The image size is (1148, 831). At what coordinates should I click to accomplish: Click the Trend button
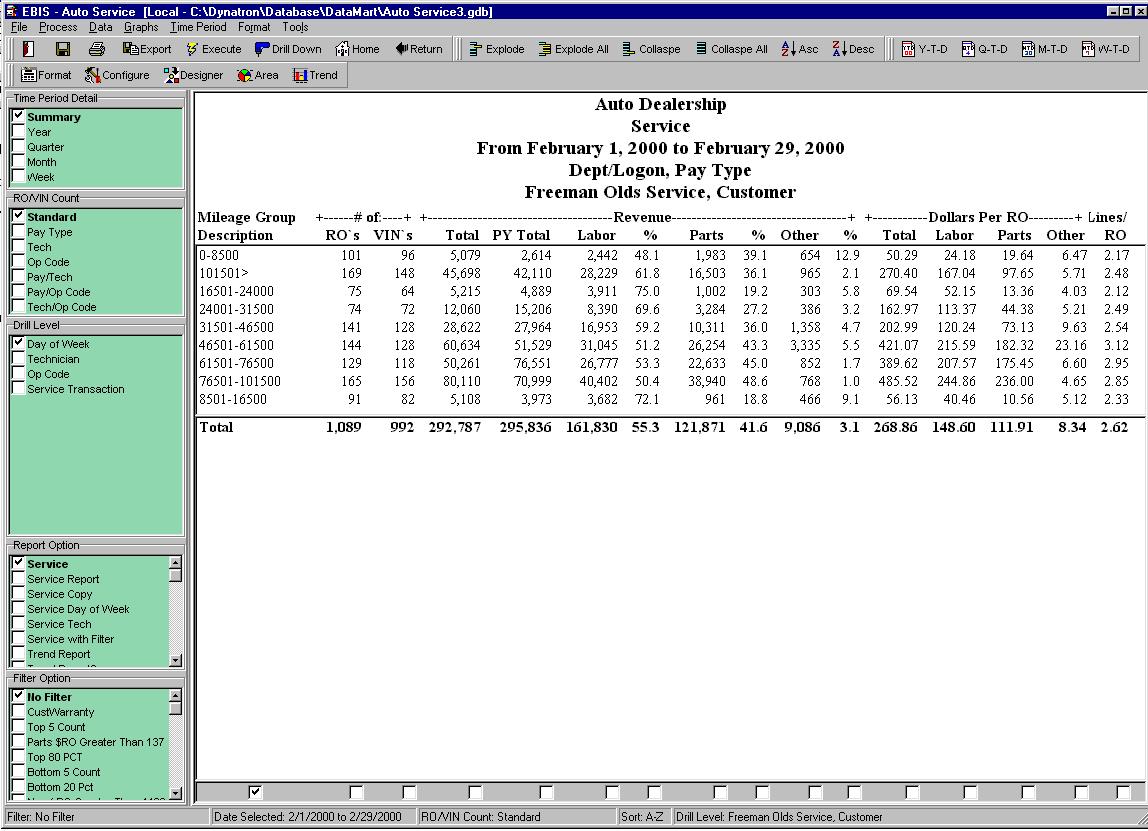tap(315, 75)
